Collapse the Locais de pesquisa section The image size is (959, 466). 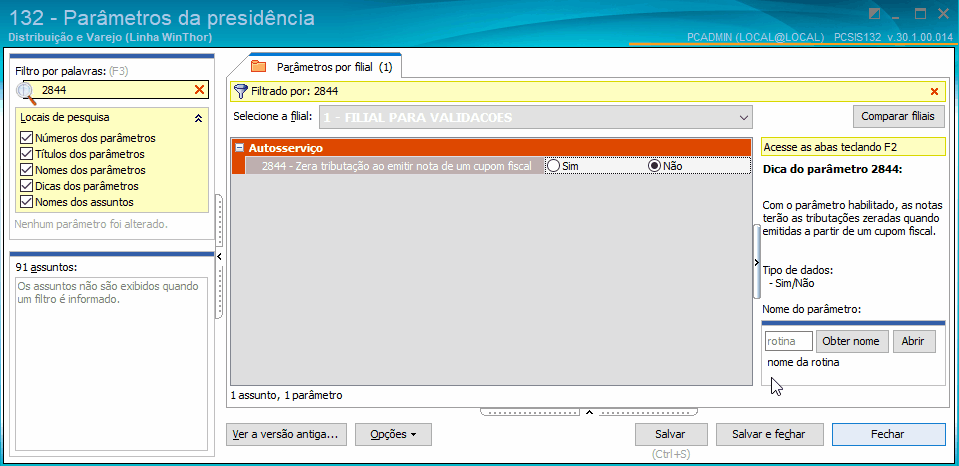pyautogui.click(x=198, y=118)
